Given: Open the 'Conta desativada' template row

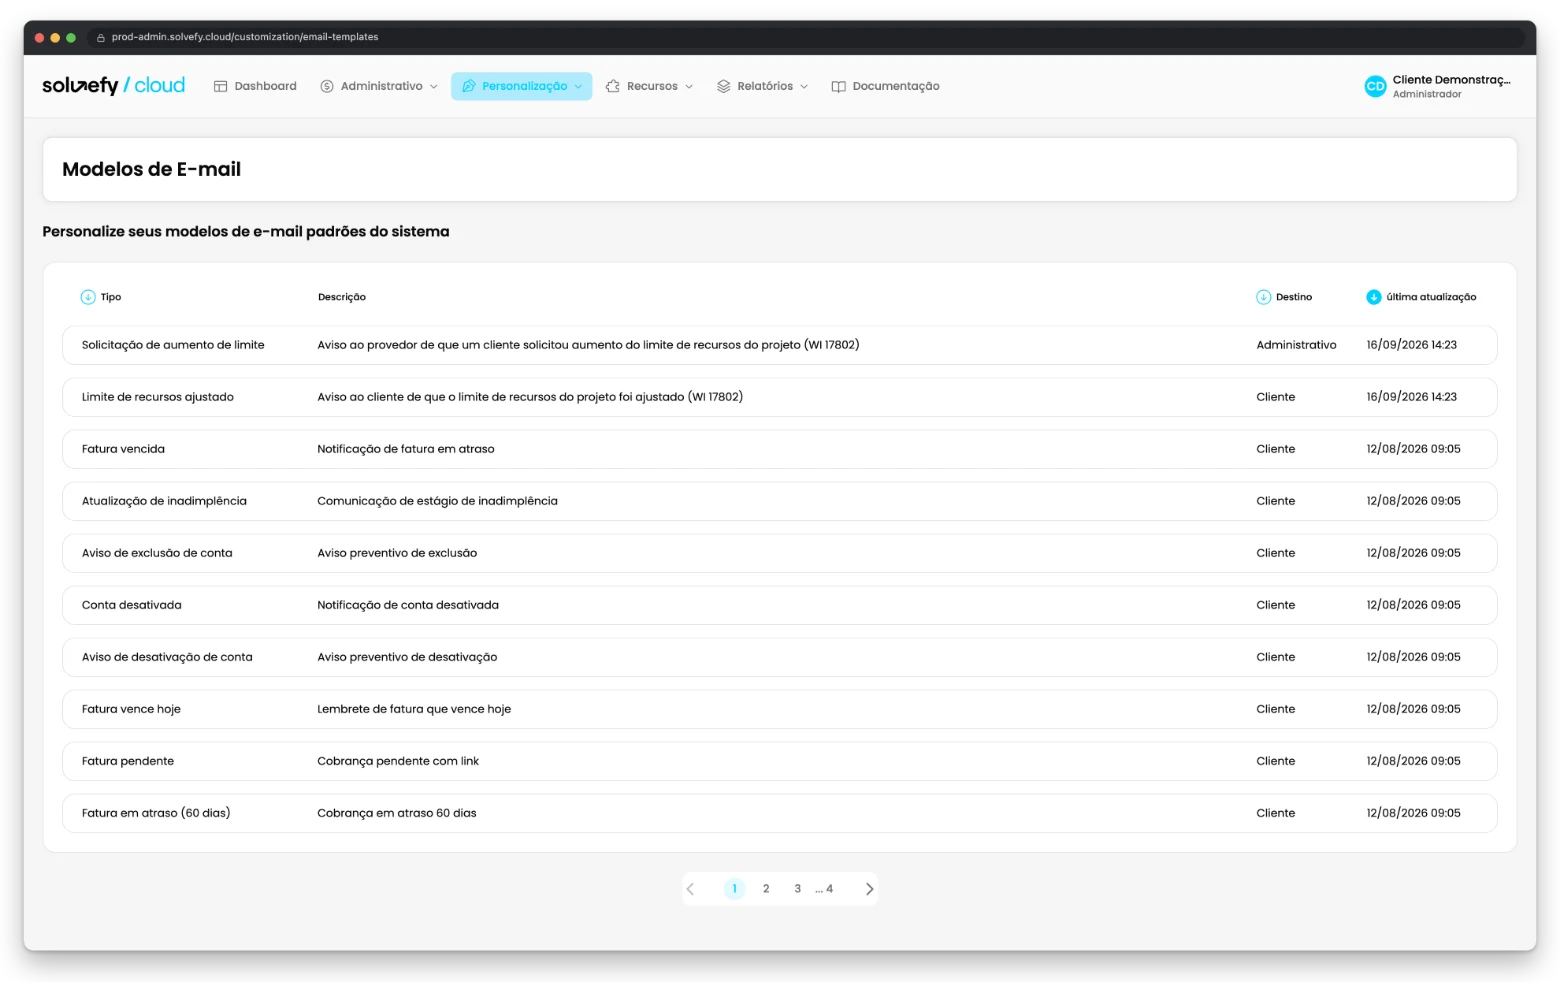Looking at the screenshot, I should coord(780,605).
